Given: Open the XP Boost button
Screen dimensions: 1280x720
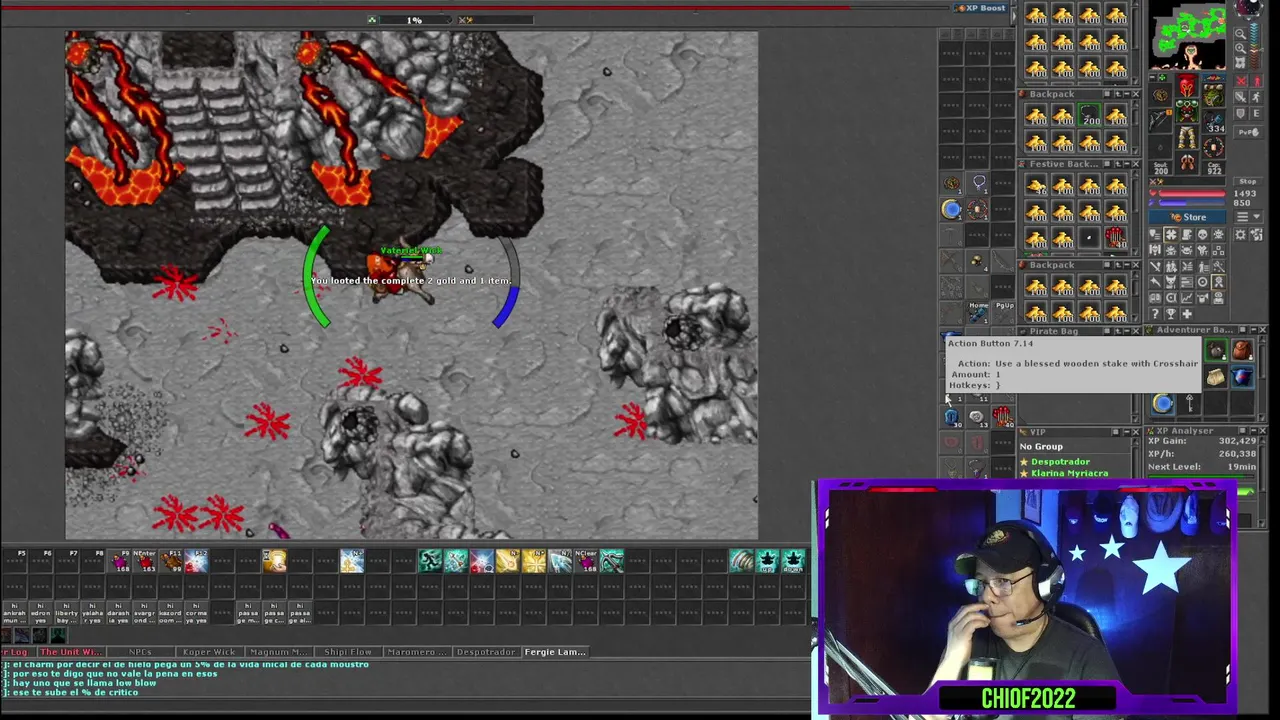Looking at the screenshot, I should [984, 8].
